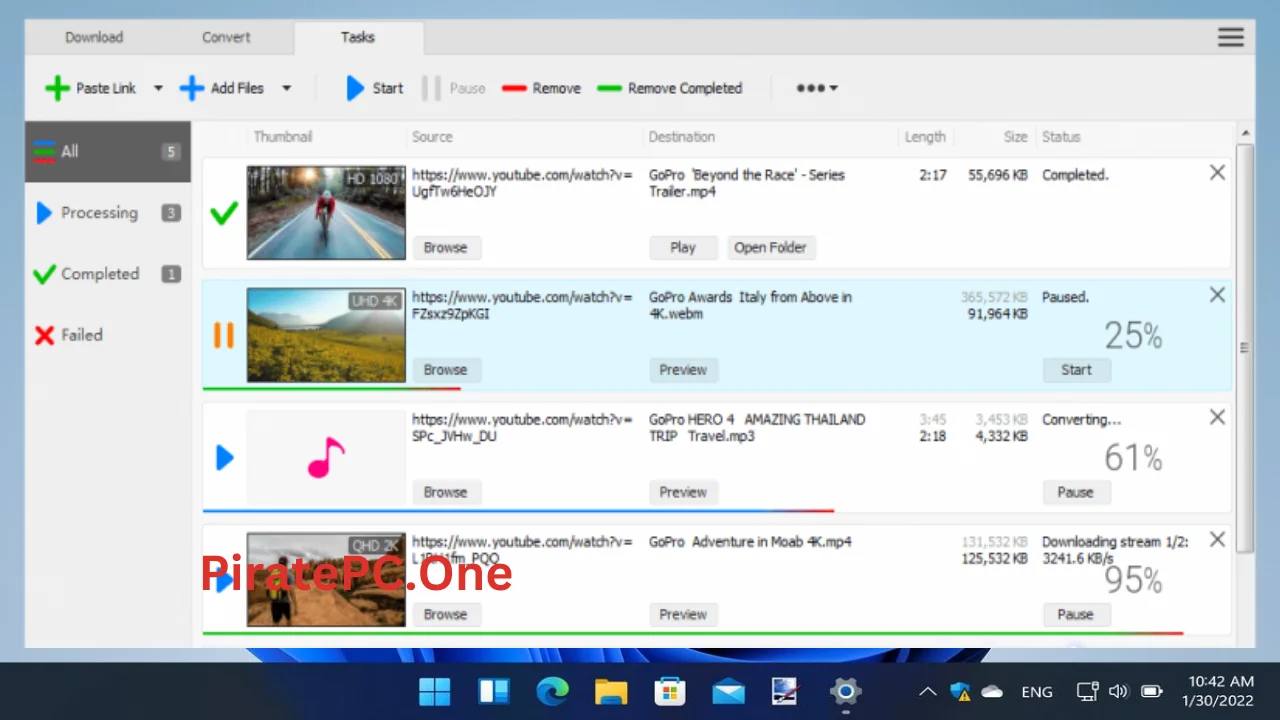Open the Paste Link dropdown arrow

tap(158, 88)
